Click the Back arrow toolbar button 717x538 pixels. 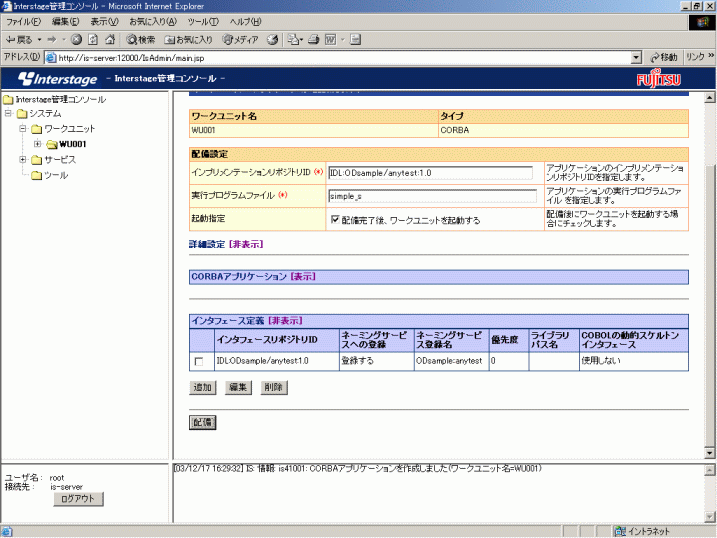pos(19,40)
